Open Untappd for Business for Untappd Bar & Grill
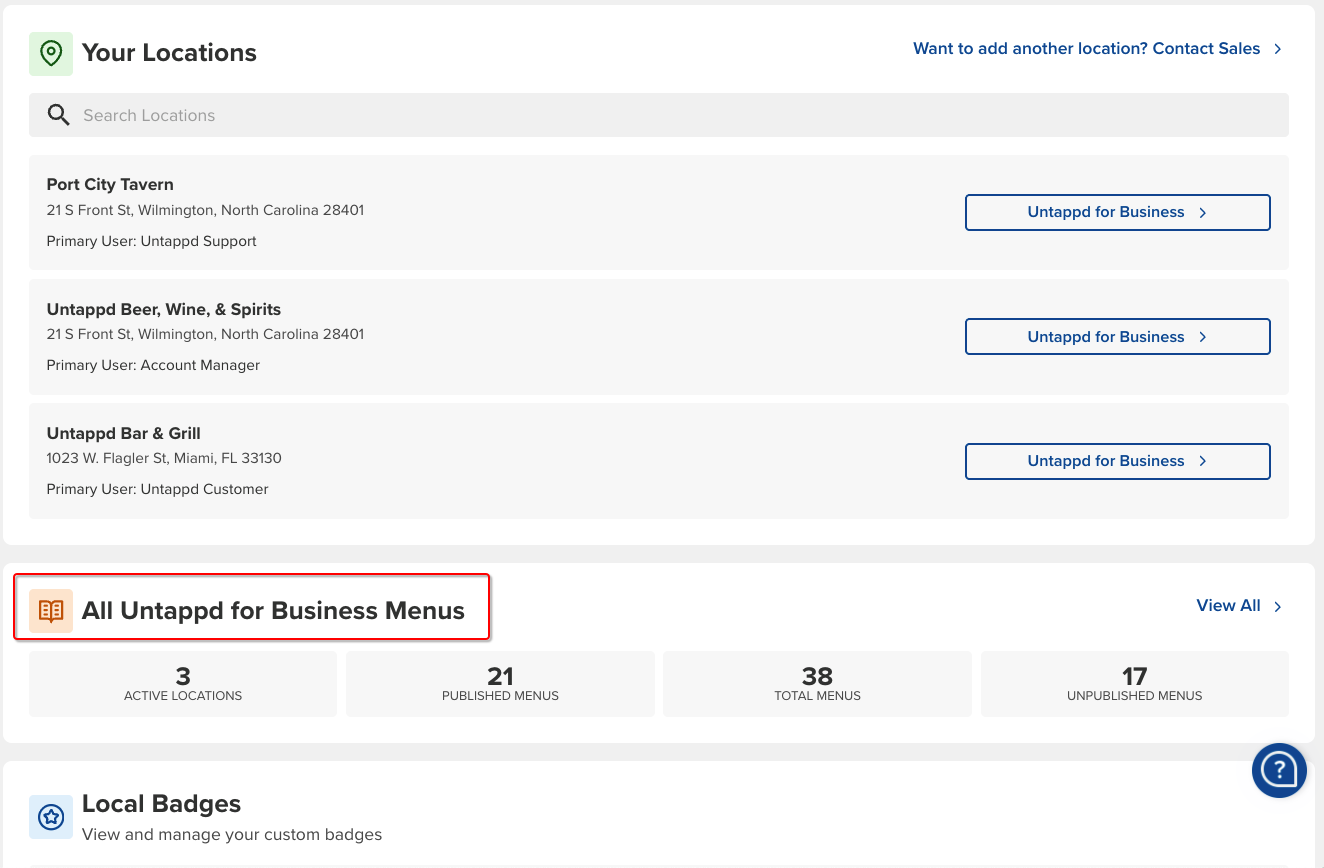Image resolution: width=1324 pixels, height=868 pixels. click(x=1117, y=461)
